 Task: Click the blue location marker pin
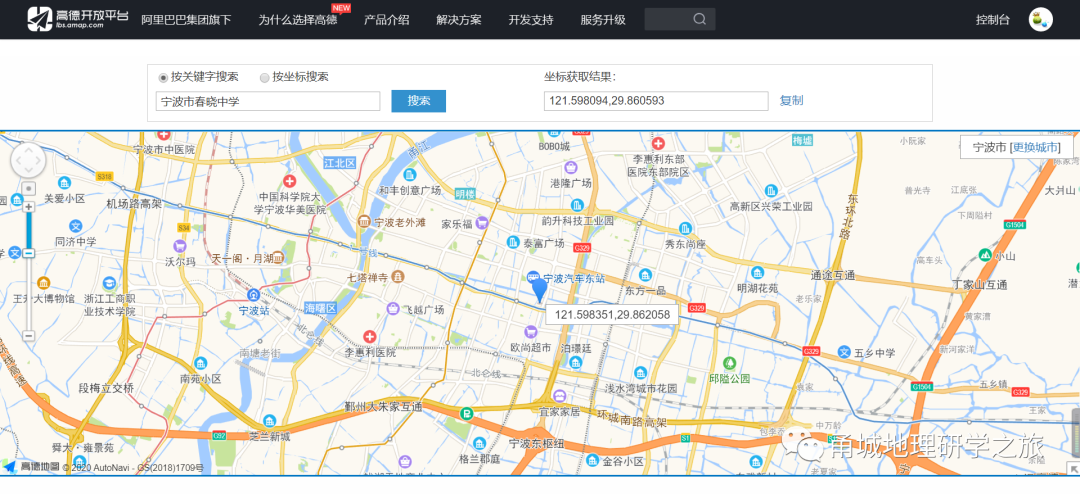tap(539, 290)
